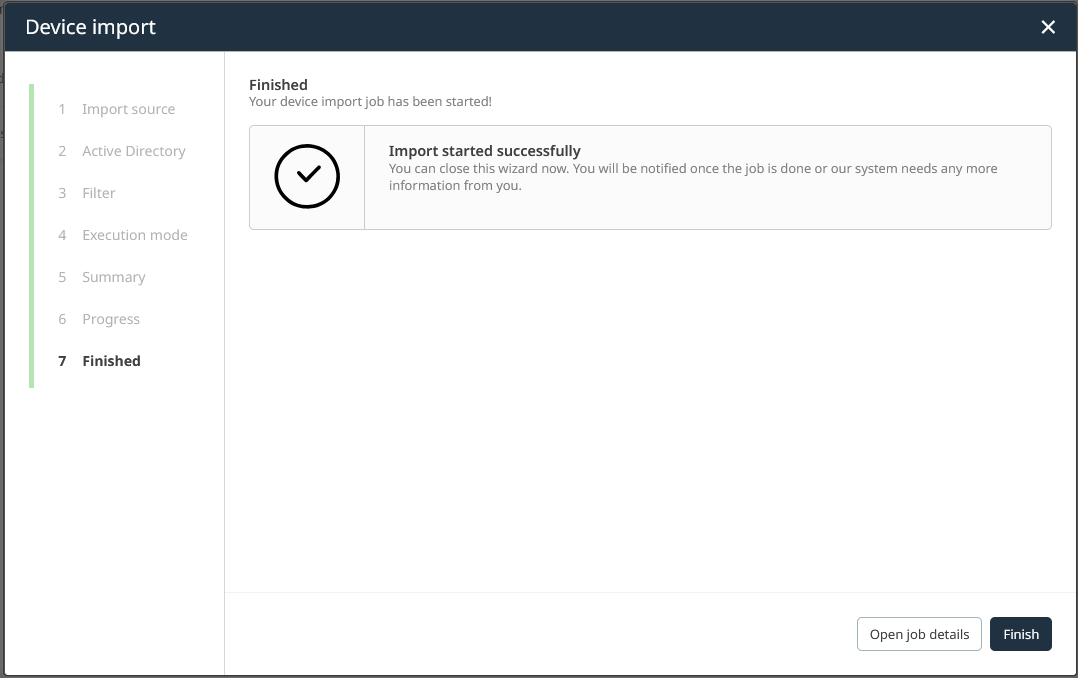Click the success icon panel on the left
The image size is (1078, 678).
[x=305, y=175]
